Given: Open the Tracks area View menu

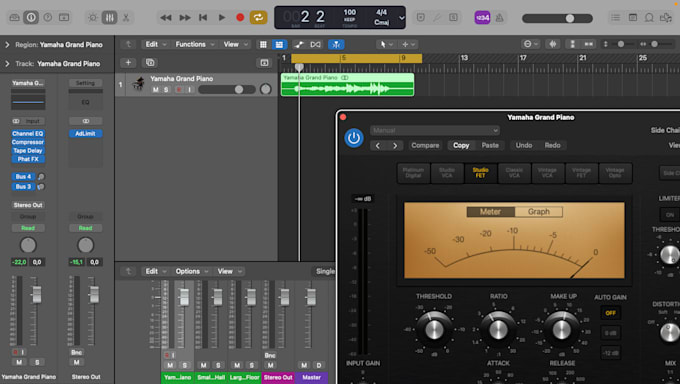Looking at the screenshot, I should coord(235,44).
